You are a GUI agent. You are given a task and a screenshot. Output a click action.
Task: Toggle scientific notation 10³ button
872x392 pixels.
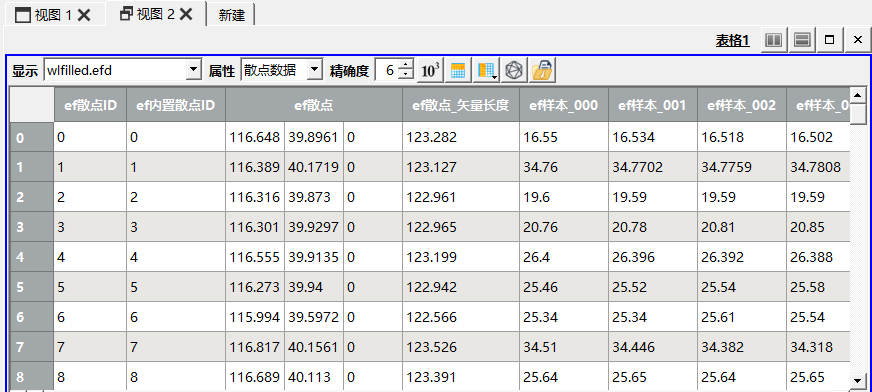[x=430, y=71]
